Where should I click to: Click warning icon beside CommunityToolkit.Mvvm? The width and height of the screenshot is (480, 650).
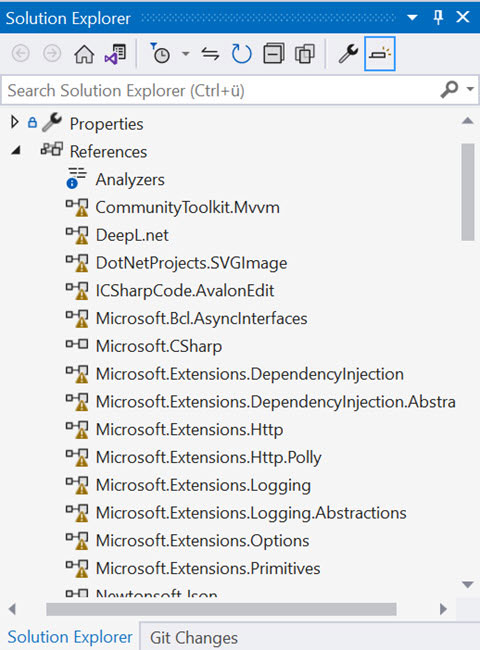pos(82,211)
